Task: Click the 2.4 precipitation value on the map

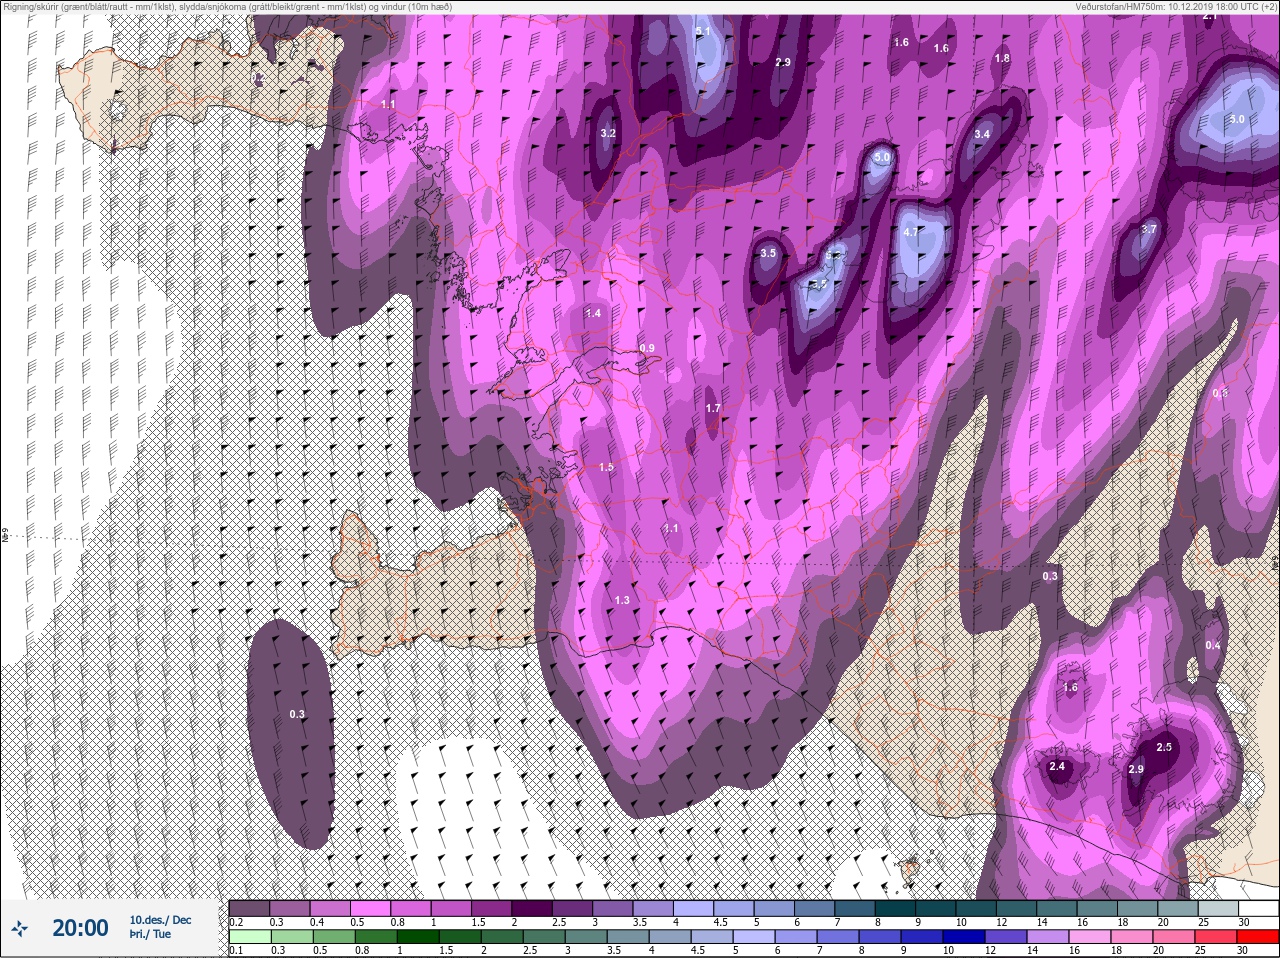Action: (1057, 767)
